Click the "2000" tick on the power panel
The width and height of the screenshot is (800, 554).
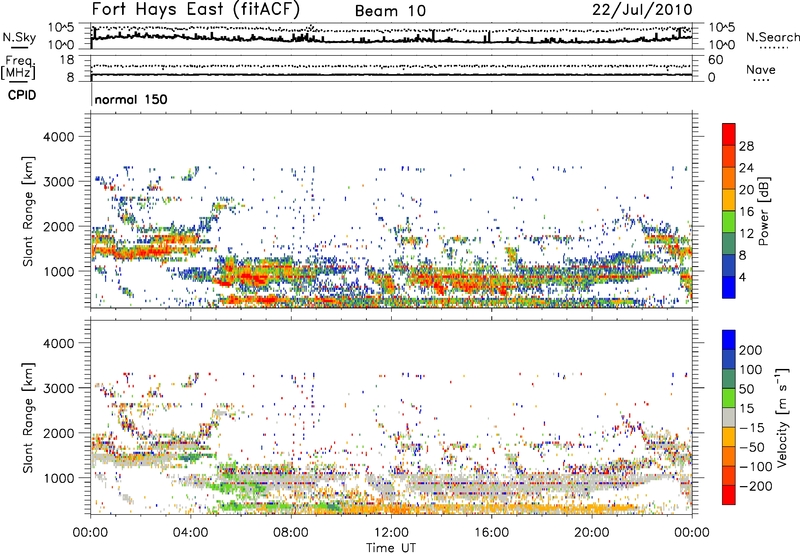tap(59, 226)
